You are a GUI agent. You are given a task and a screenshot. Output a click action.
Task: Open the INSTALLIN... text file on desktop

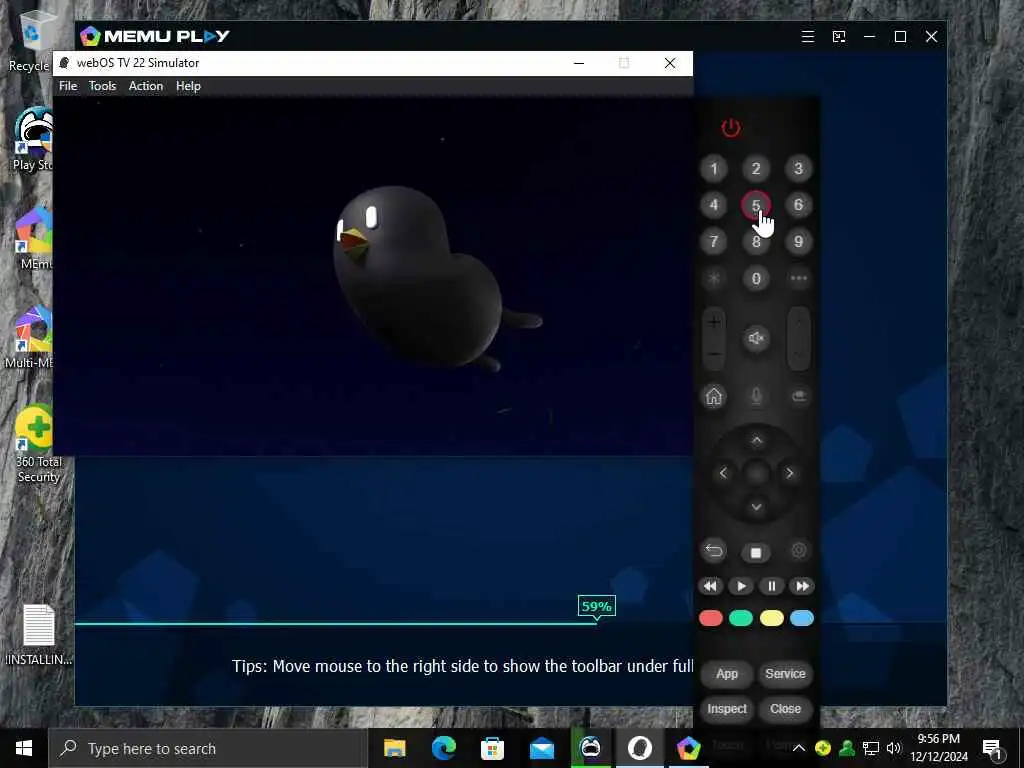[39, 635]
